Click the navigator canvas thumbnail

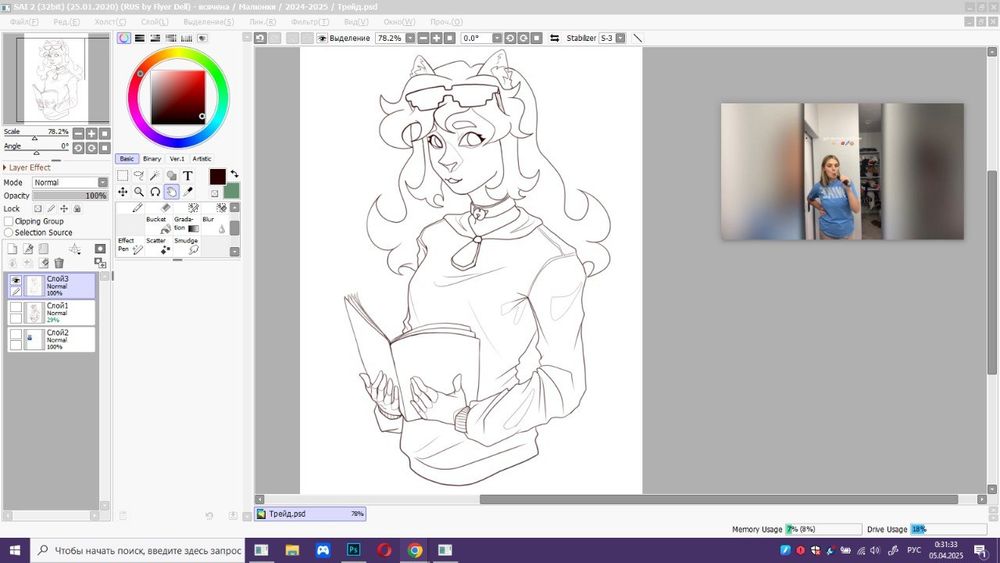[x=55, y=79]
